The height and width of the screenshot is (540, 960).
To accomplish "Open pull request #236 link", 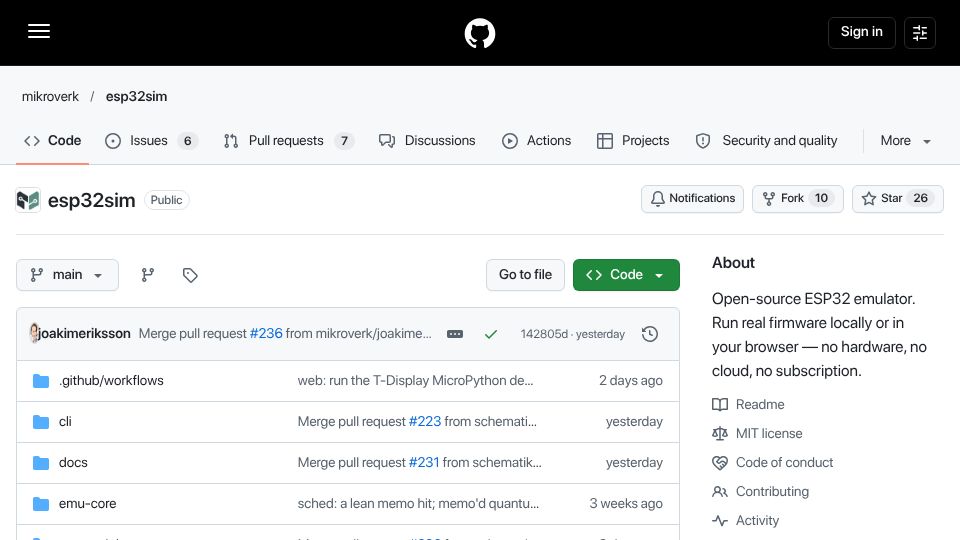I will 266,334.
